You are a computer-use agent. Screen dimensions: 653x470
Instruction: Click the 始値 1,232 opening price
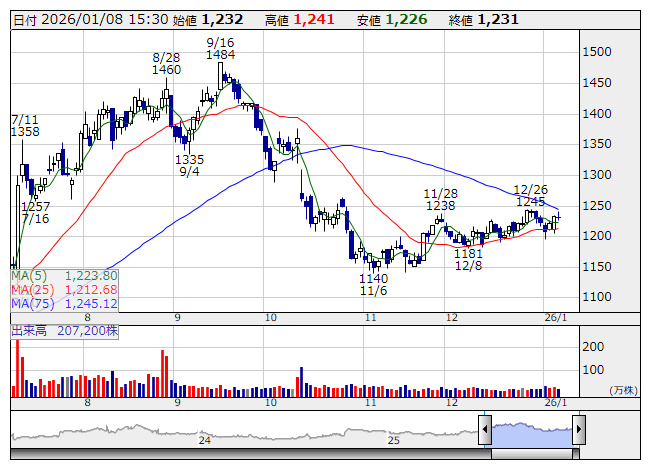(x=208, y=20)
